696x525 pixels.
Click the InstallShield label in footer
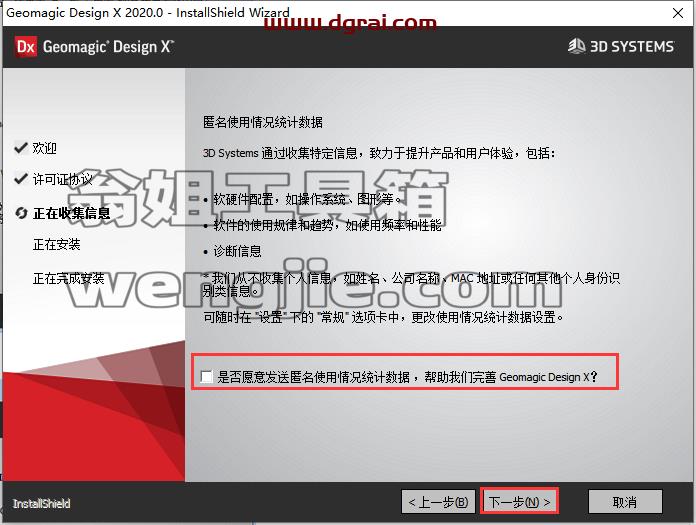point(41,504)
